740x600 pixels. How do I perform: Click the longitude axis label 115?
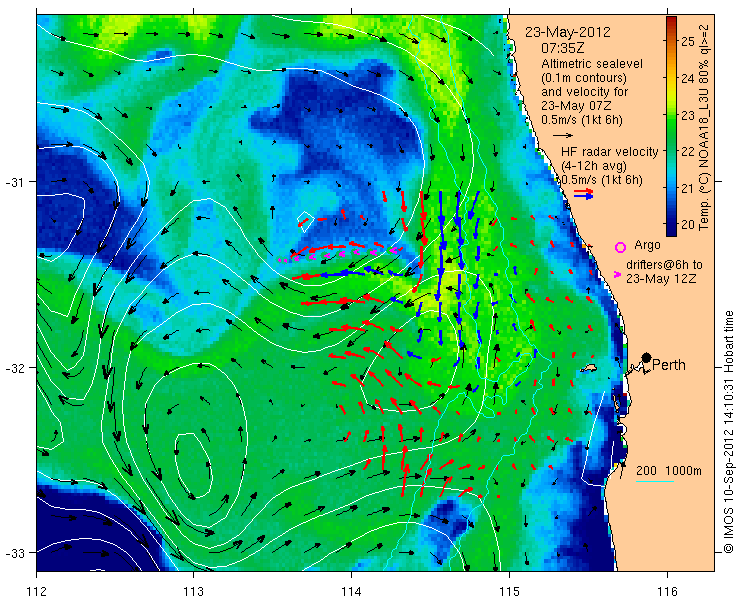(509, 591)
